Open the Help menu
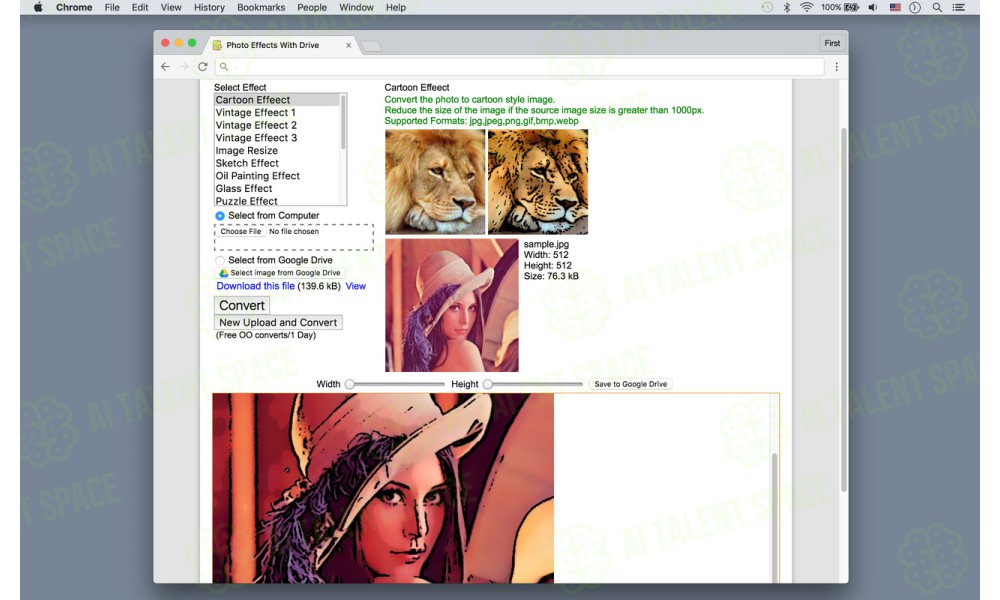 point(395,8)
